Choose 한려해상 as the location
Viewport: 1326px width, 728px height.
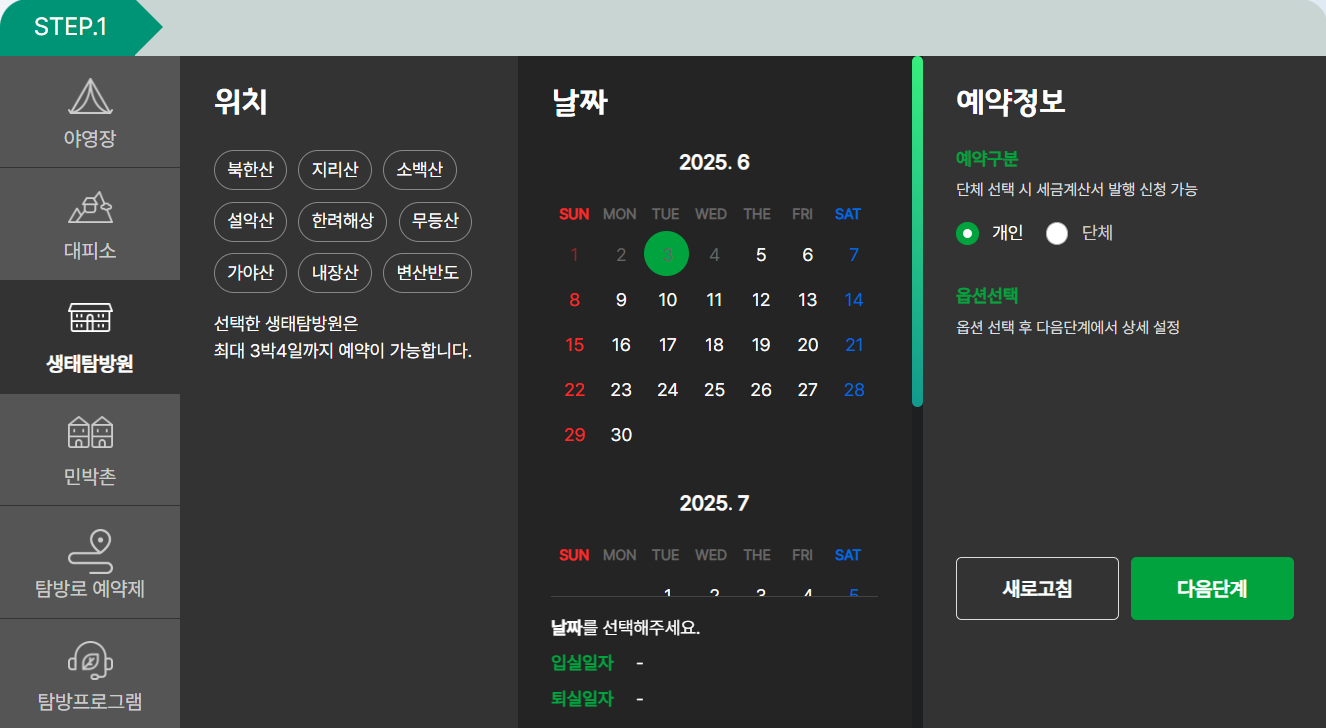[342, 221]
